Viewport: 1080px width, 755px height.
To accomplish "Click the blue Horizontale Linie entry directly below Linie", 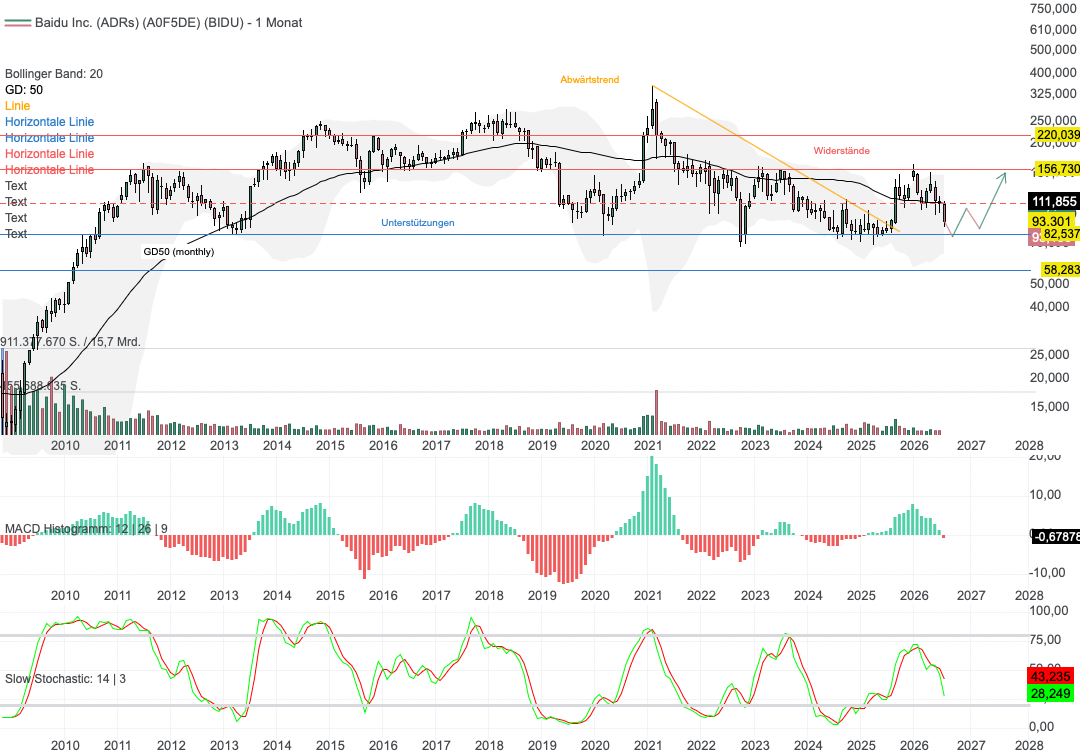I will 49,122.
